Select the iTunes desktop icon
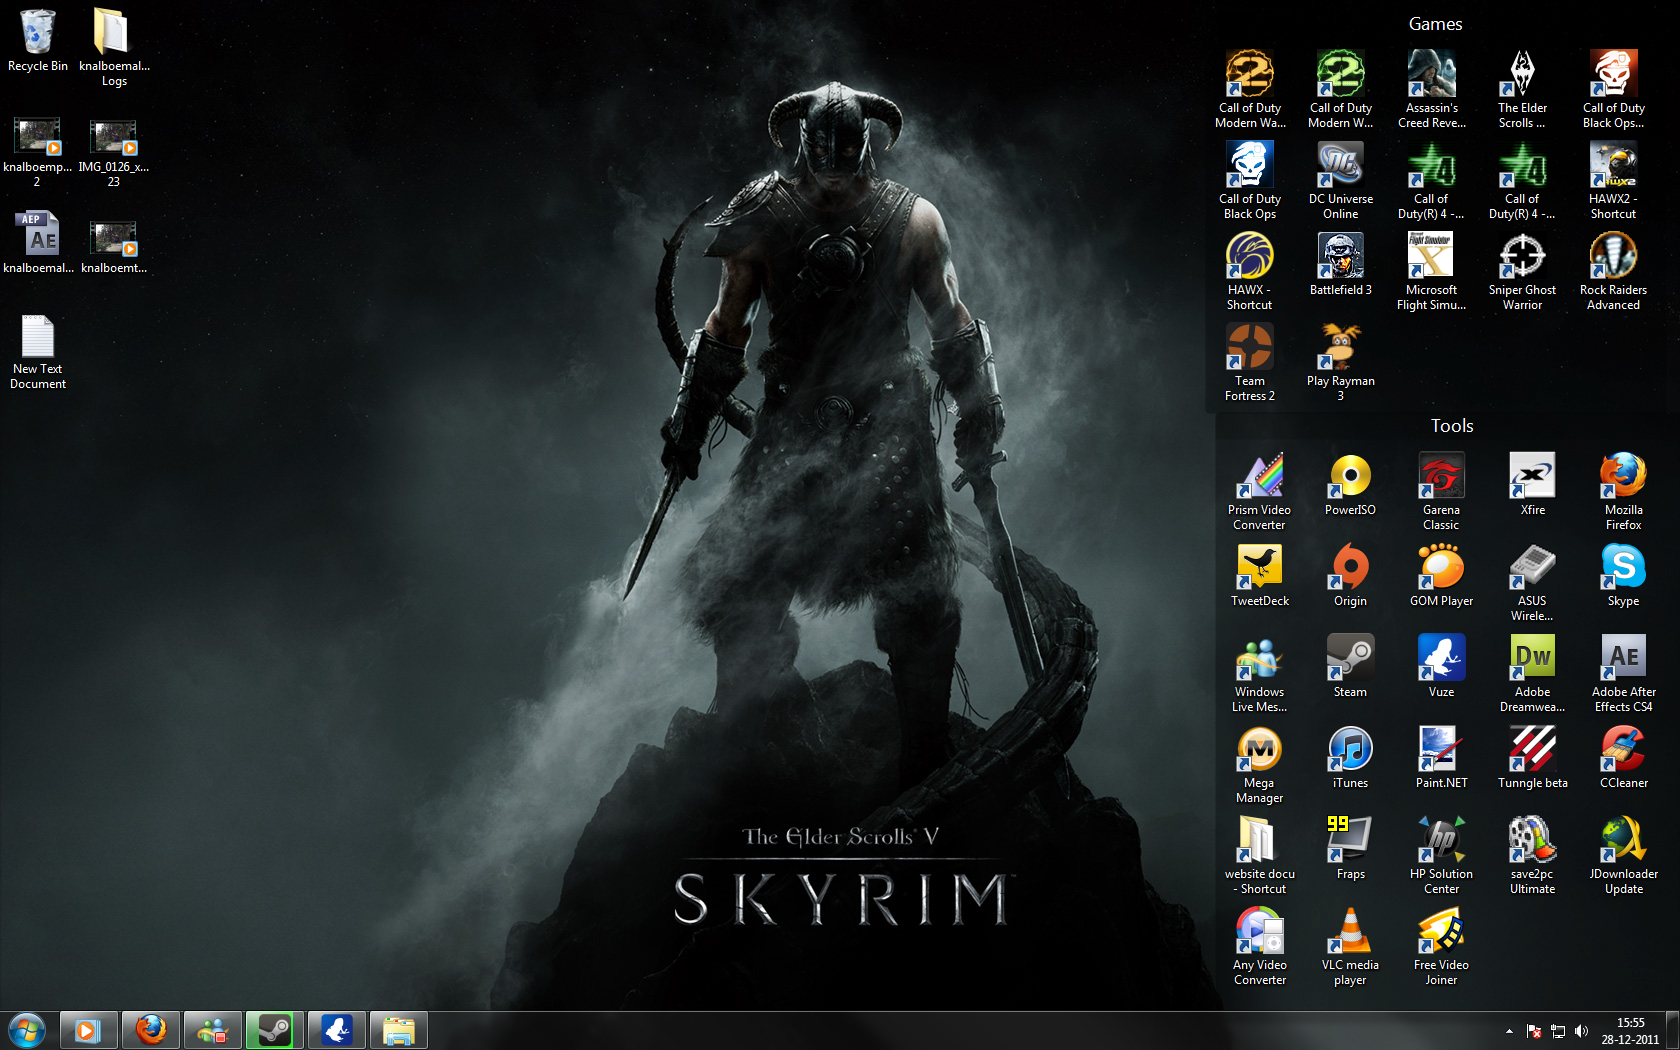Viewport: 1680px width, 1050px height. pyautogui.click(x=1350, y=749)
